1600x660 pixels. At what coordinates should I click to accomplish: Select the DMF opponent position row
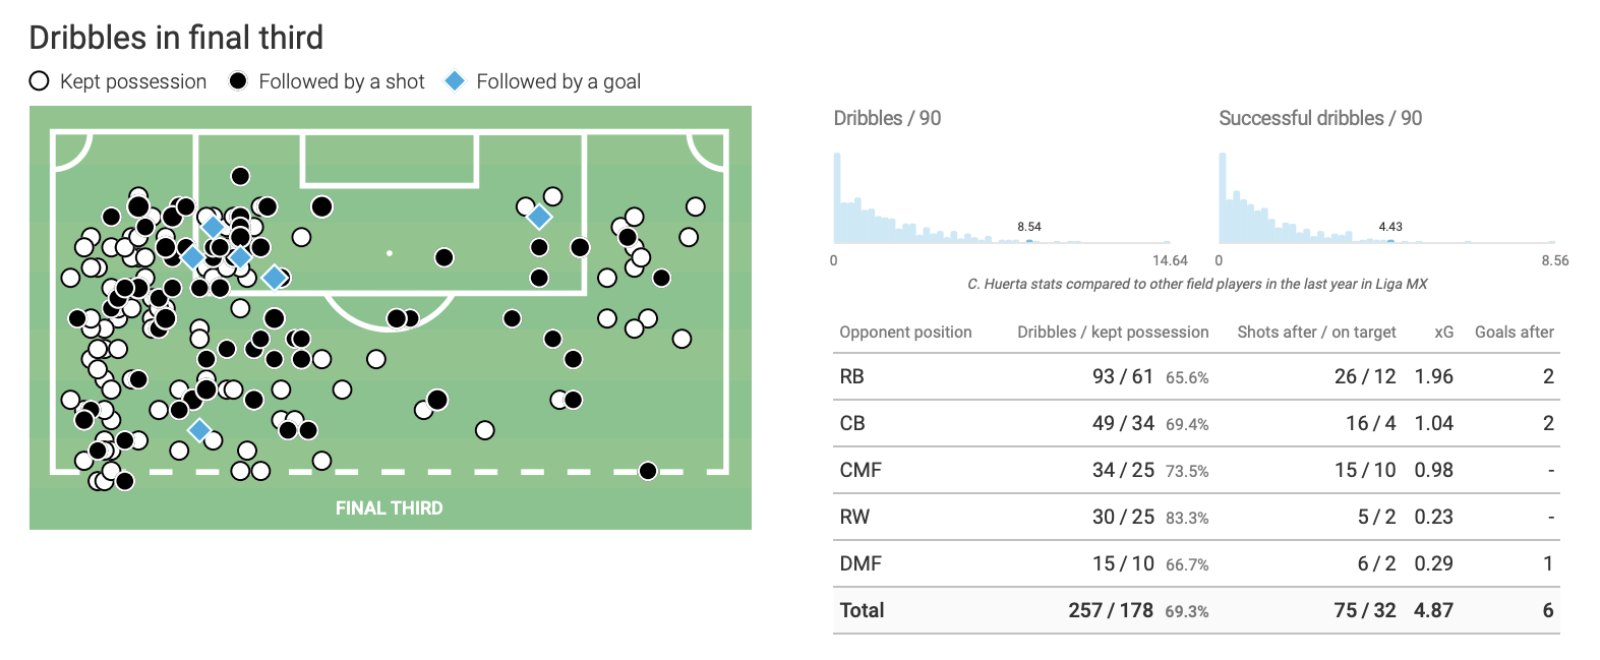pyautogui.click(x=1196, y=564)
